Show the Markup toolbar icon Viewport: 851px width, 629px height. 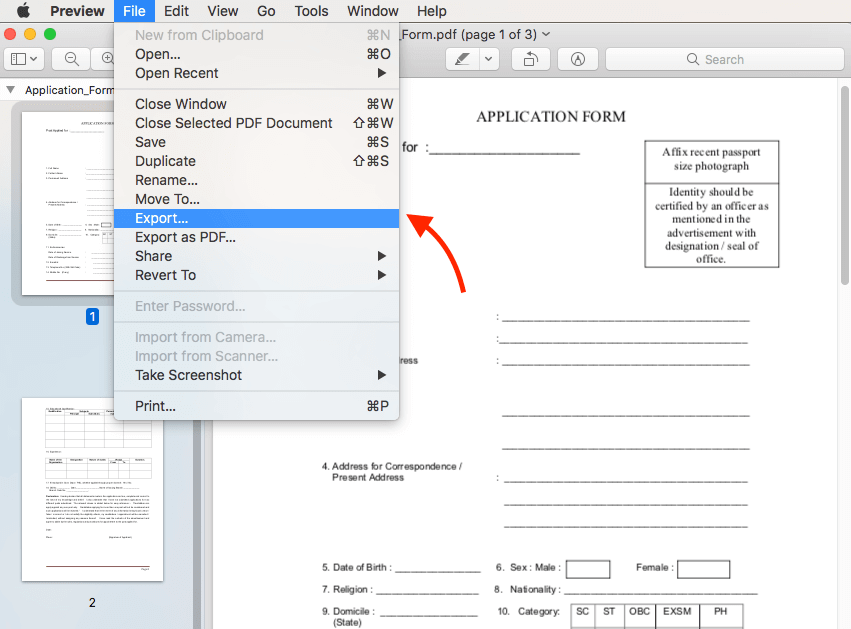578,59
